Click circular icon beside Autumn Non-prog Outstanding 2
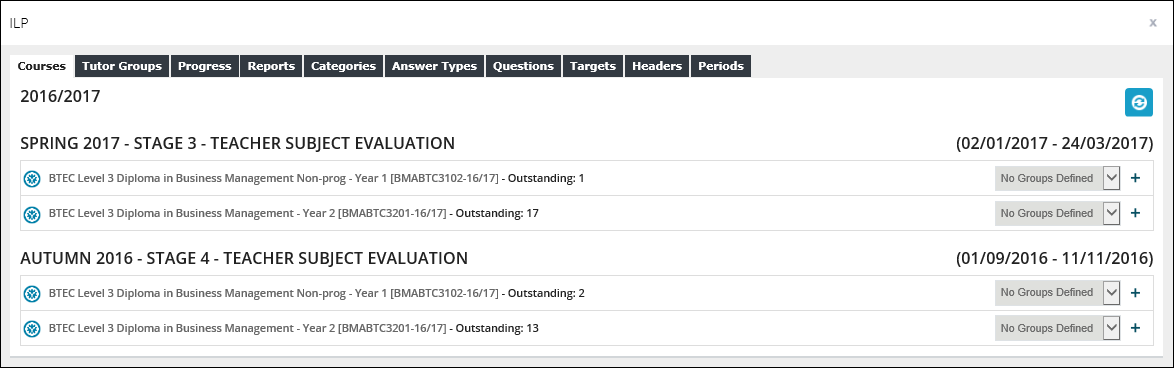The height and width of the screenshot is (368, 1174). tap(31, 294)
